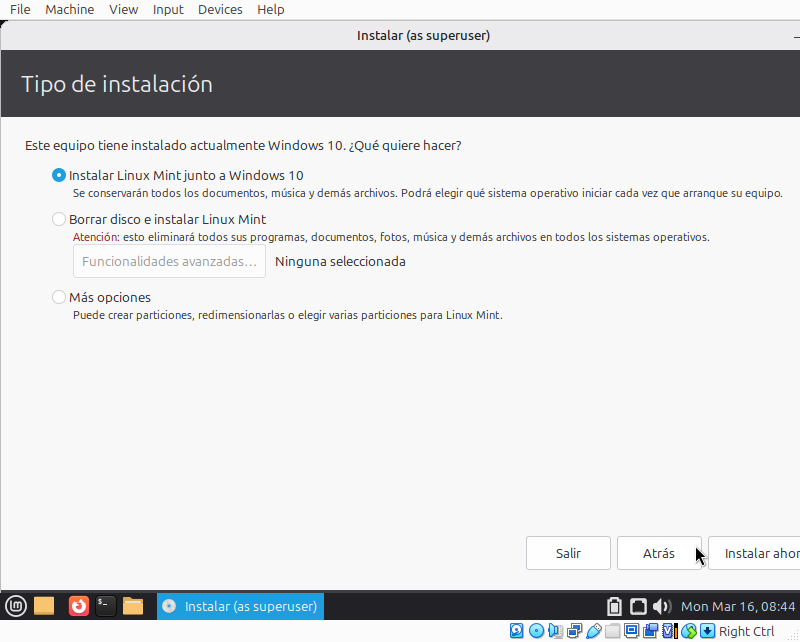Open the terminal from the panel
This screenshot has height=642, width=800.
tap(105, 606)
